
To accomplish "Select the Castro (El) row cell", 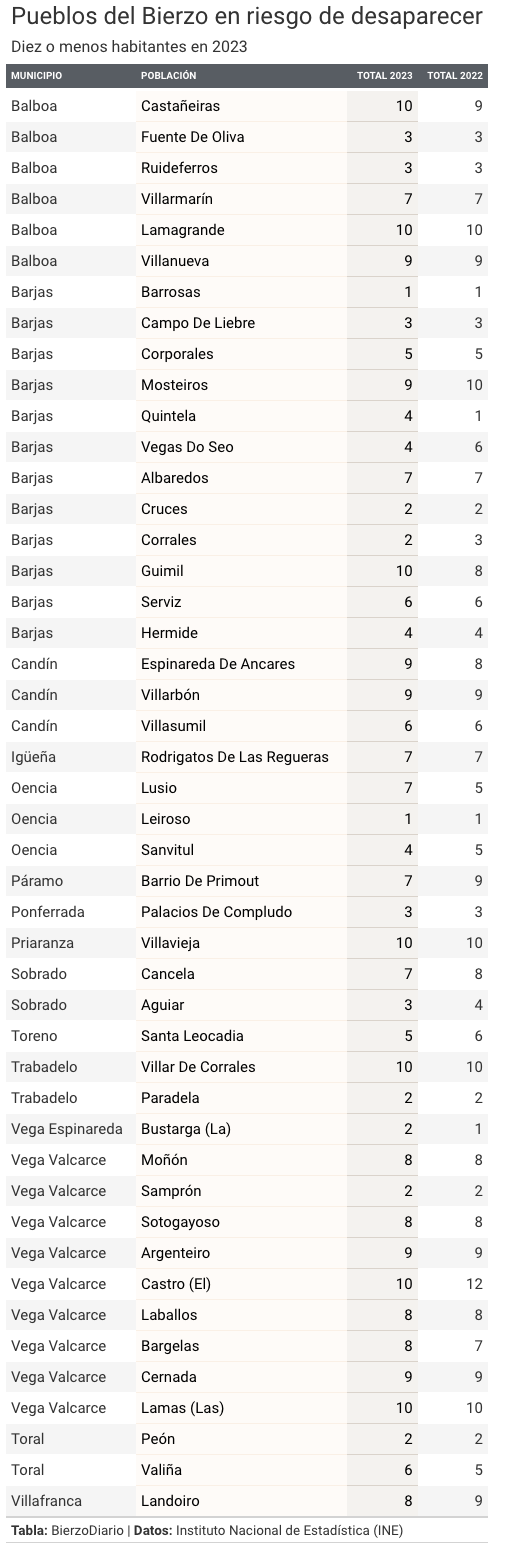I will [x=176, y=1284].
